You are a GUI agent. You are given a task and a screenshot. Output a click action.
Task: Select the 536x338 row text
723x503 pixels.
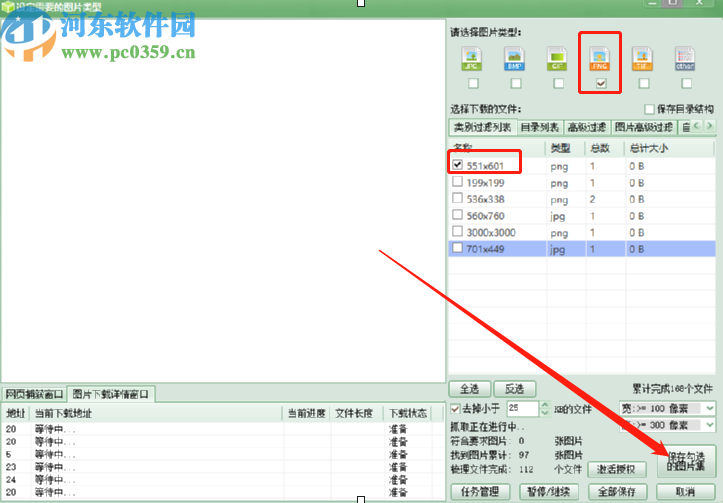[486, 200]
